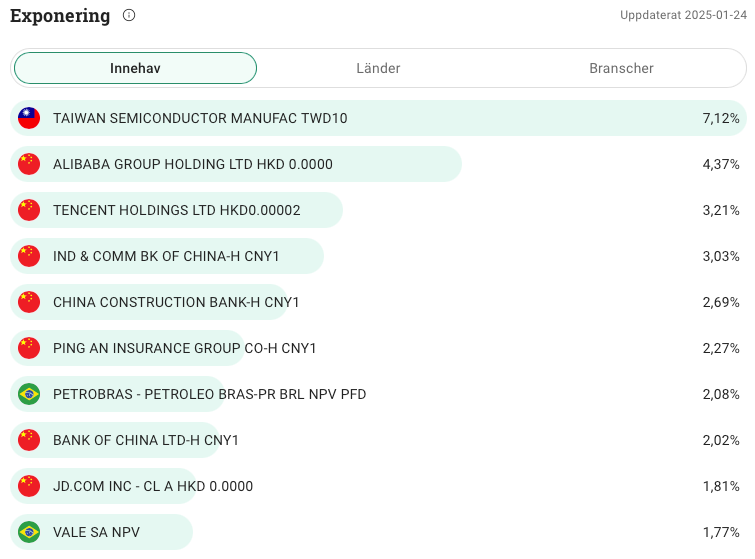Click the 2,02% percentage value
This screenshot has width=755, height=559.
[x=721, y=440]
